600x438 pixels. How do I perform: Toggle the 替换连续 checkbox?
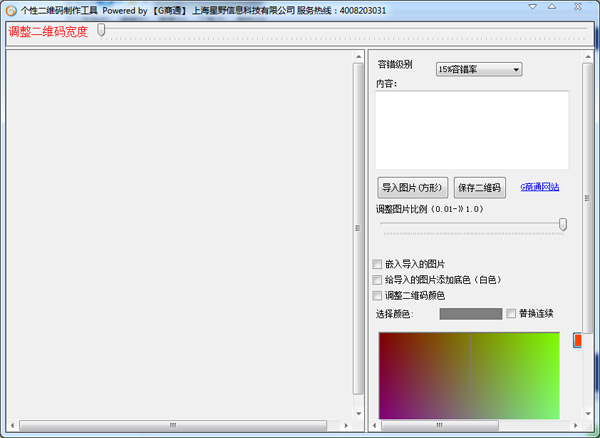[512, 313]
